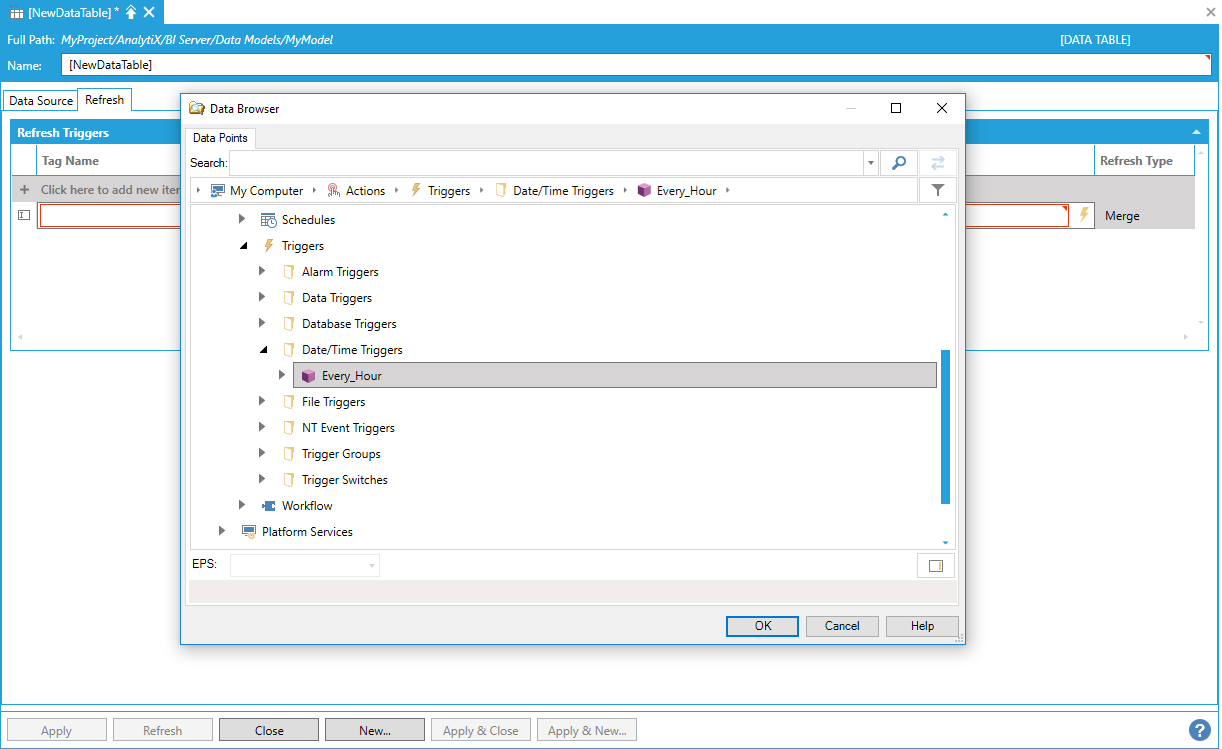
Task: Expand the Platform Services node
Action: click(222, 531)
